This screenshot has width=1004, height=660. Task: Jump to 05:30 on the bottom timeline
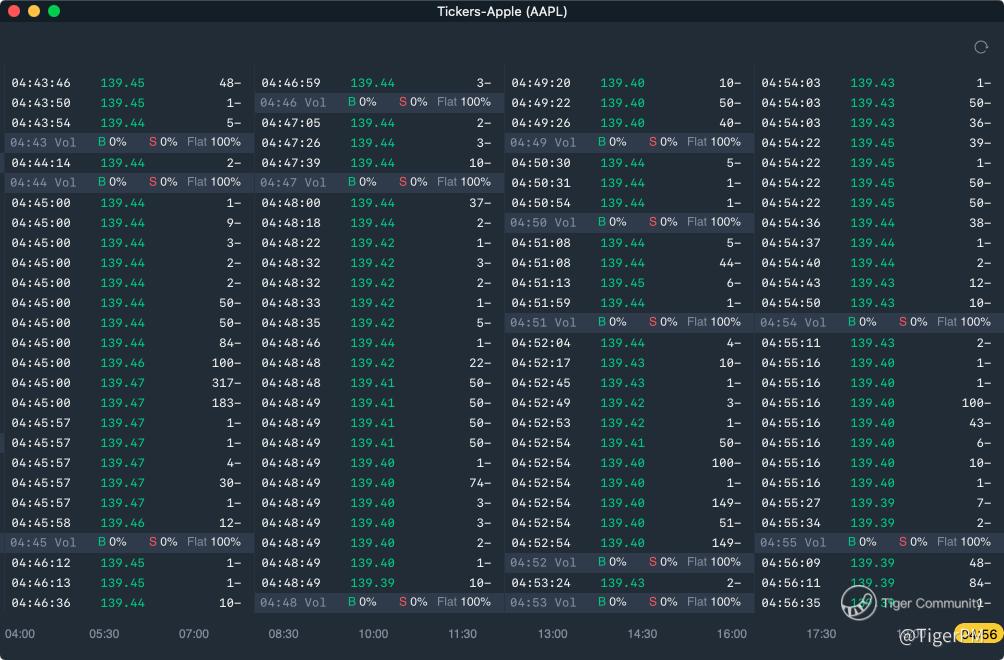(104, 634)
